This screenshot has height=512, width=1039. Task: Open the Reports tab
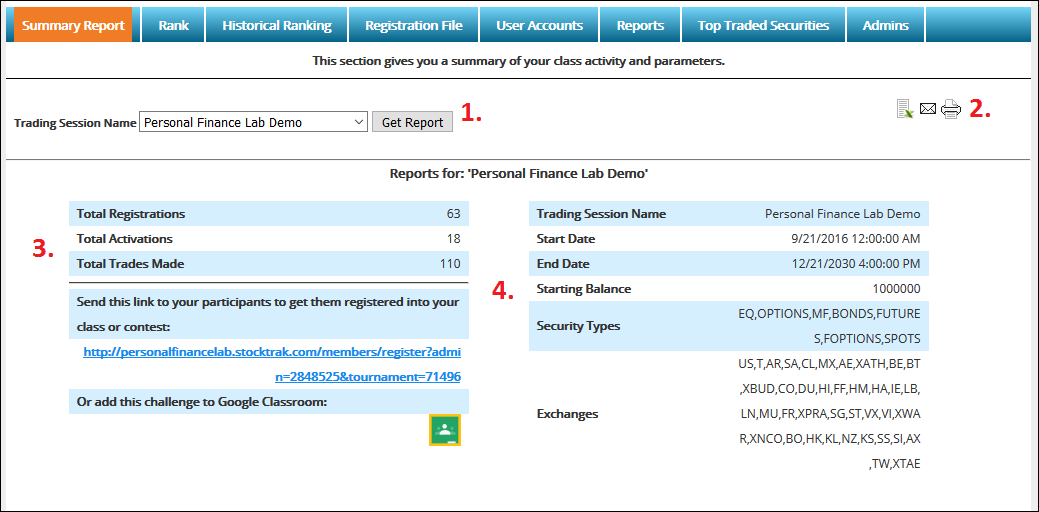pyautogui.click(x=640, y=26)
